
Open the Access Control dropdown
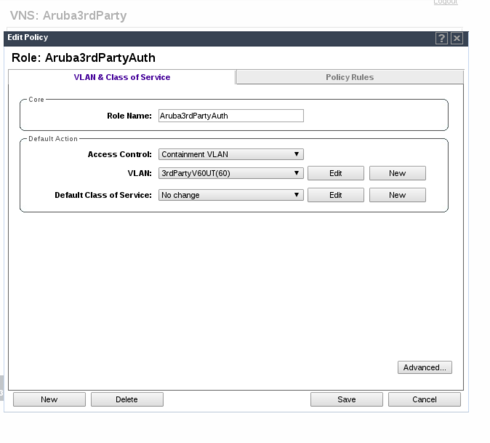tap(231, 154)
